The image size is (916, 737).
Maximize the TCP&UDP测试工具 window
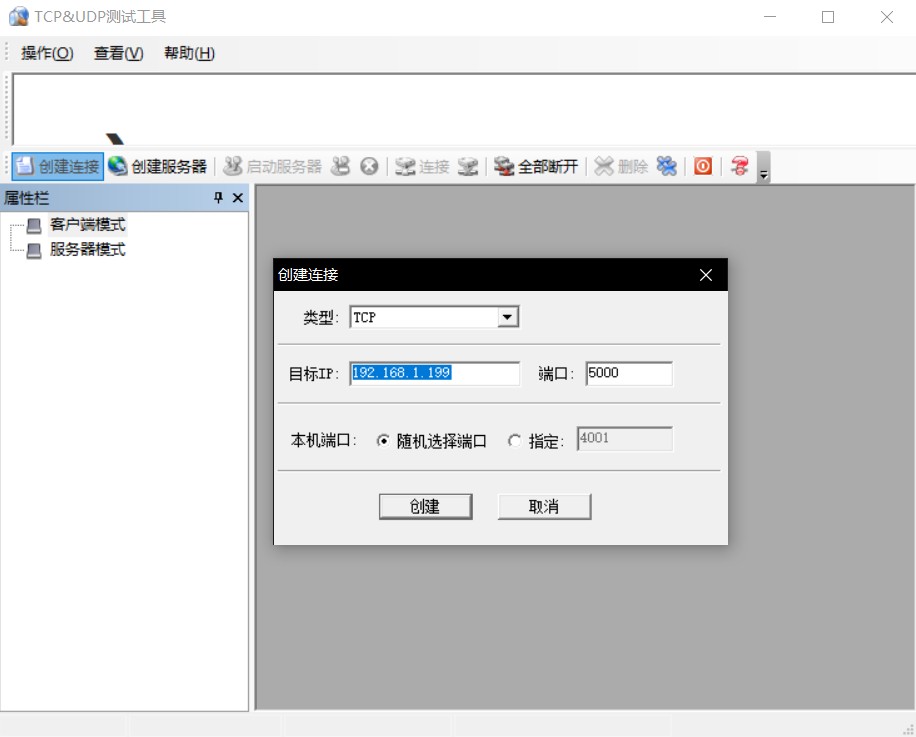(828, 17)
